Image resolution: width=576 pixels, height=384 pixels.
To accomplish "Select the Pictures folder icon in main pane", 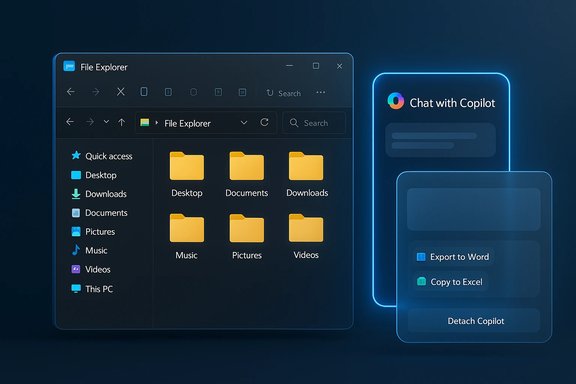I will 246,228.
